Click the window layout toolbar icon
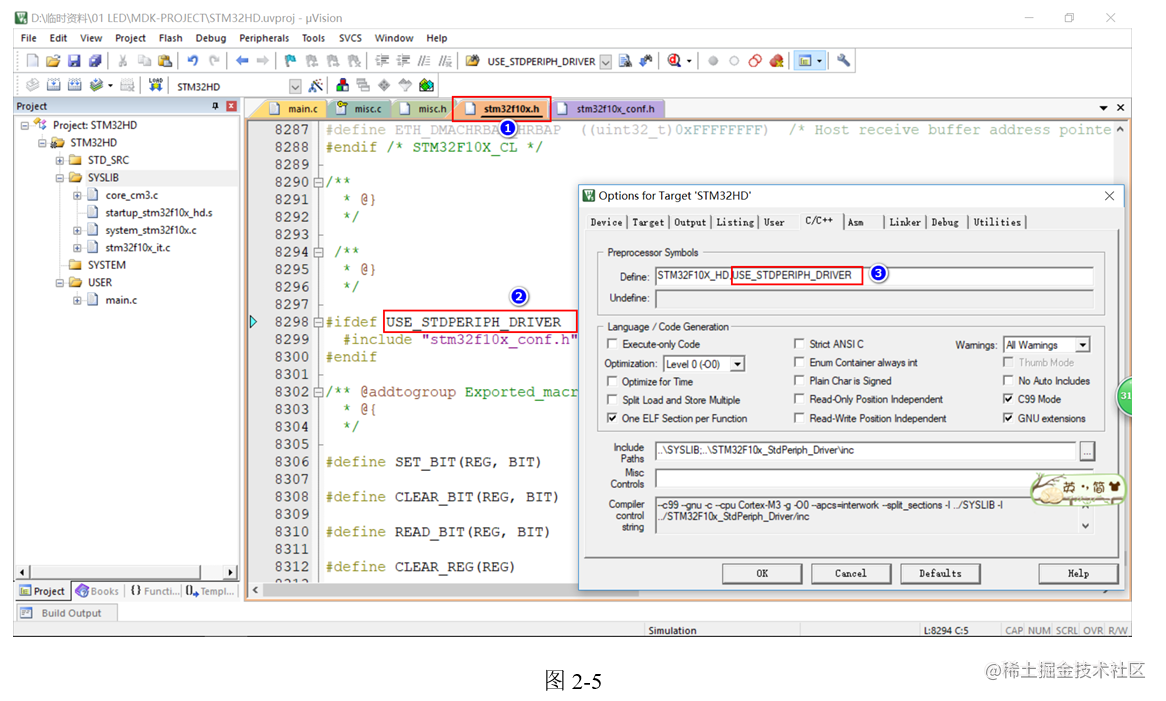 pos(805,61)
